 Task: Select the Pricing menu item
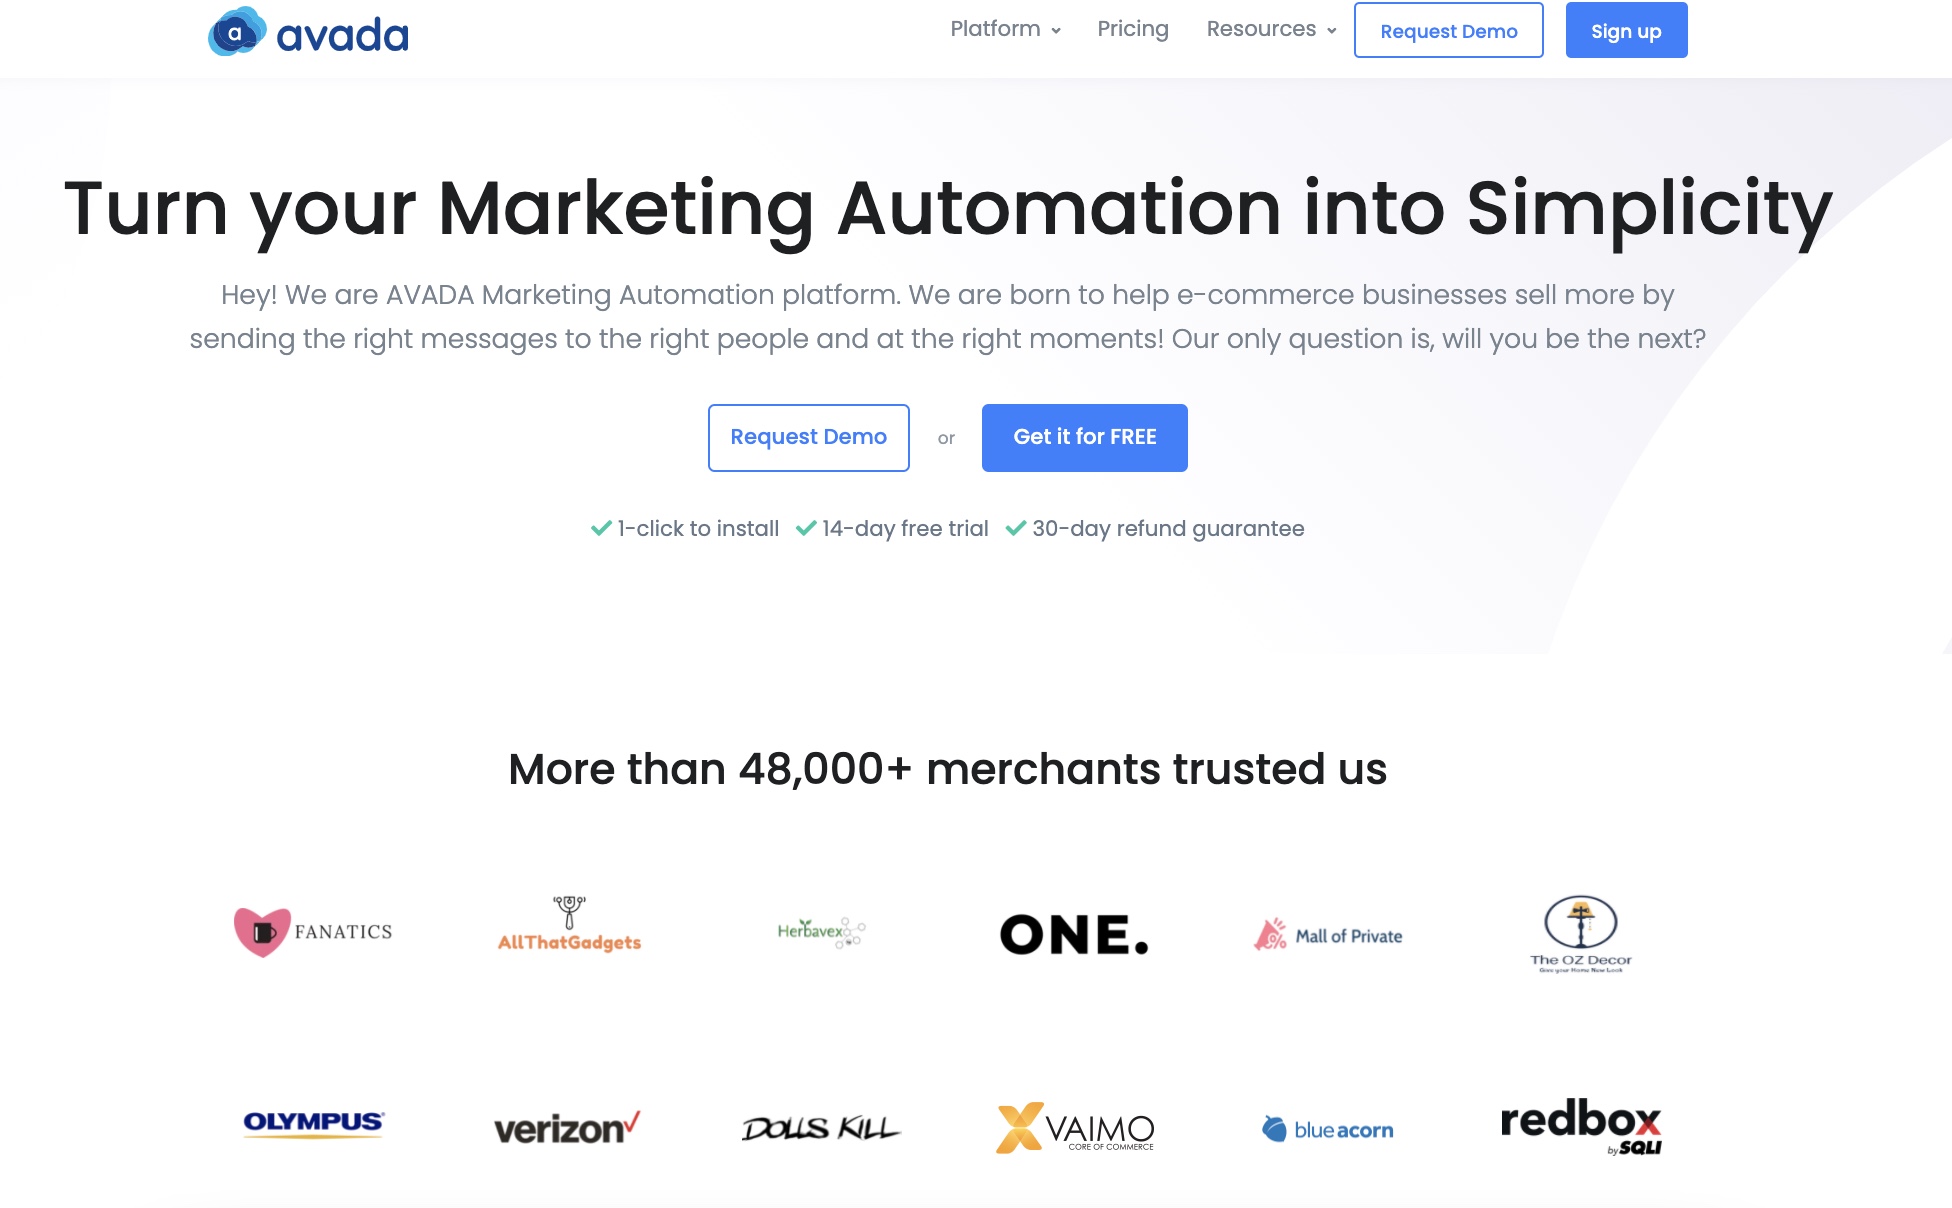(1132, 29)
